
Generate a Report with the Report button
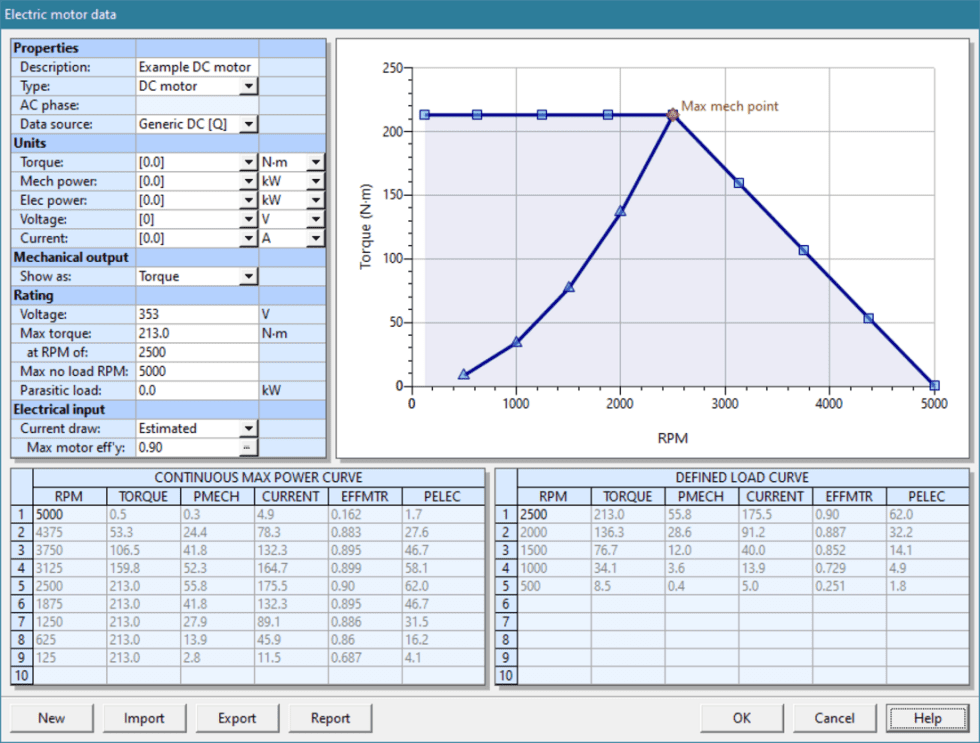[330, 718]
